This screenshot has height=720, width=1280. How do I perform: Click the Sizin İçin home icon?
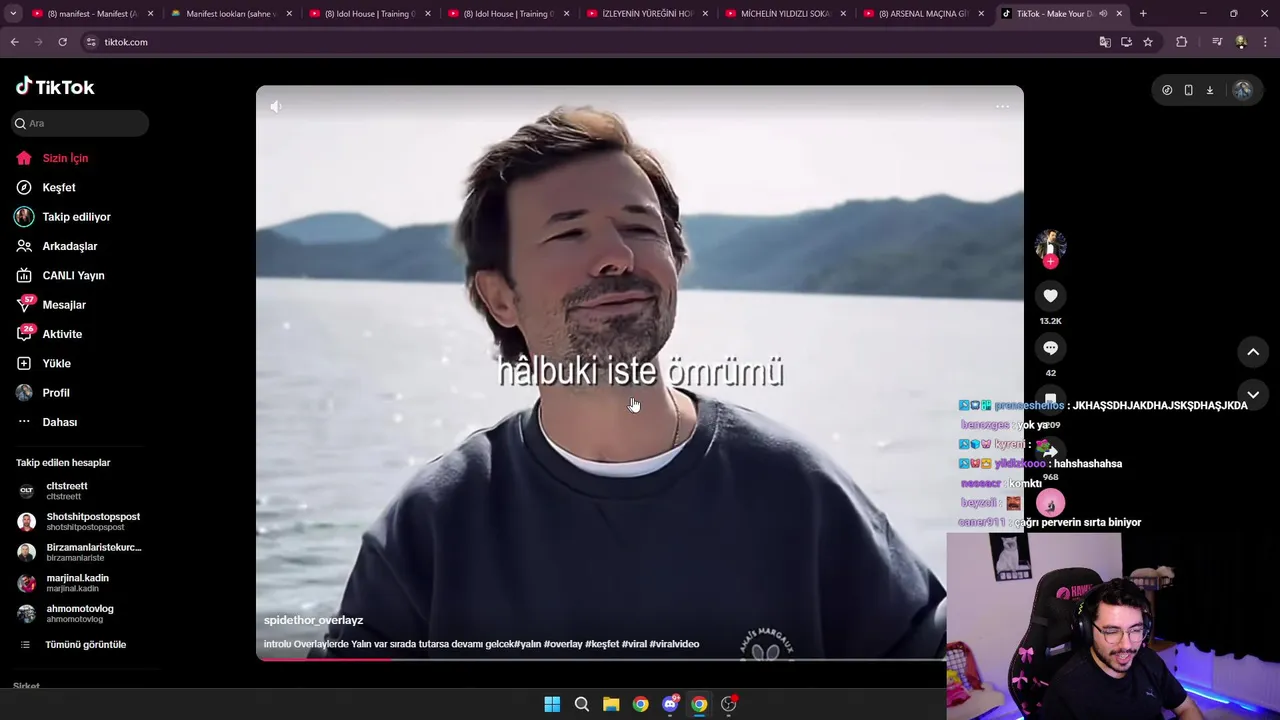pos(24,158)
